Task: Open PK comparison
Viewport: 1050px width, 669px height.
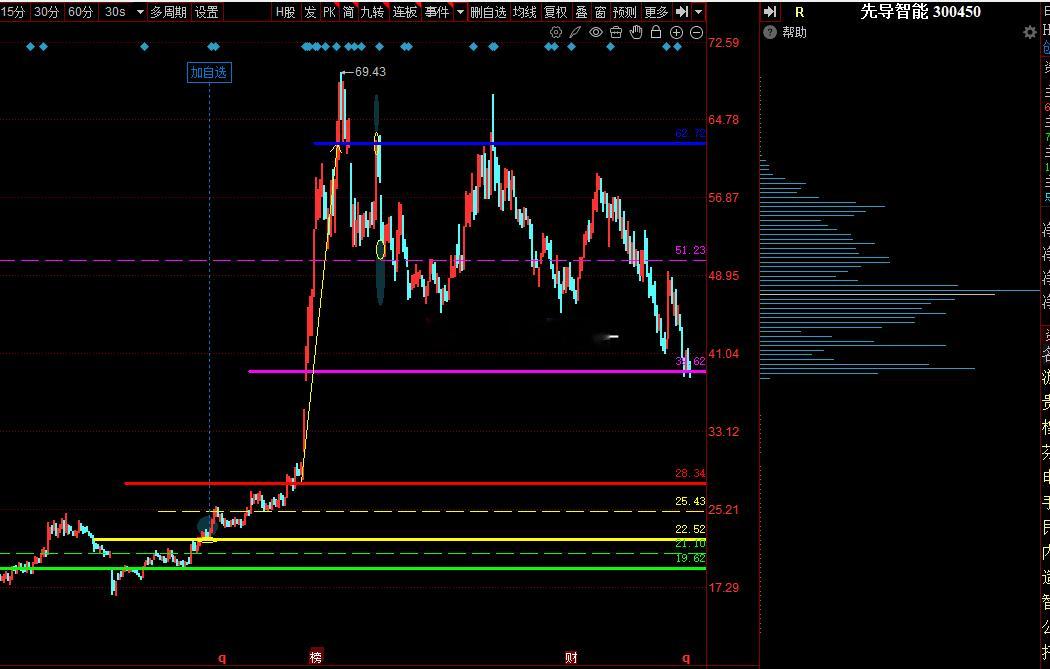Action: (x=329, y=12)
